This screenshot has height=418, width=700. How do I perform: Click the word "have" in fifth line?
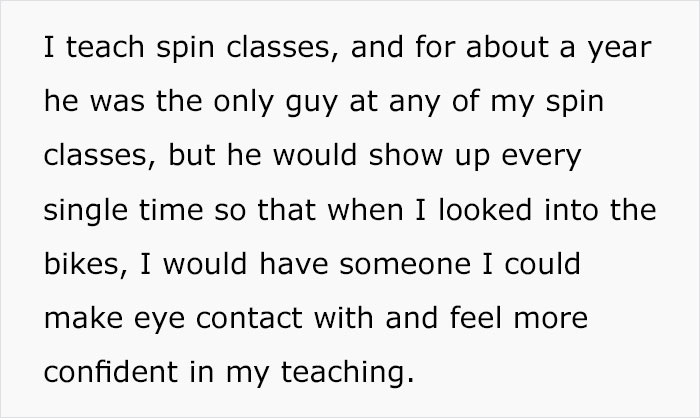[293, 264]
